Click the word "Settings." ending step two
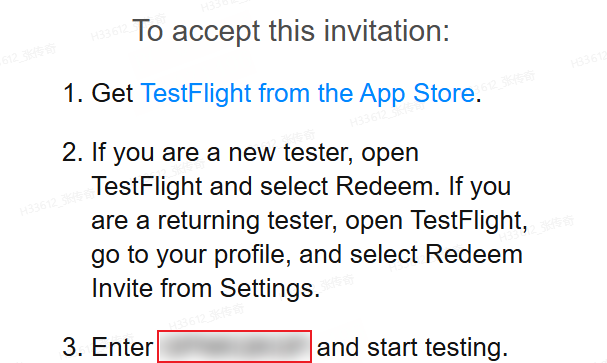This screenshot has width=607, height=363. point(270,288)
